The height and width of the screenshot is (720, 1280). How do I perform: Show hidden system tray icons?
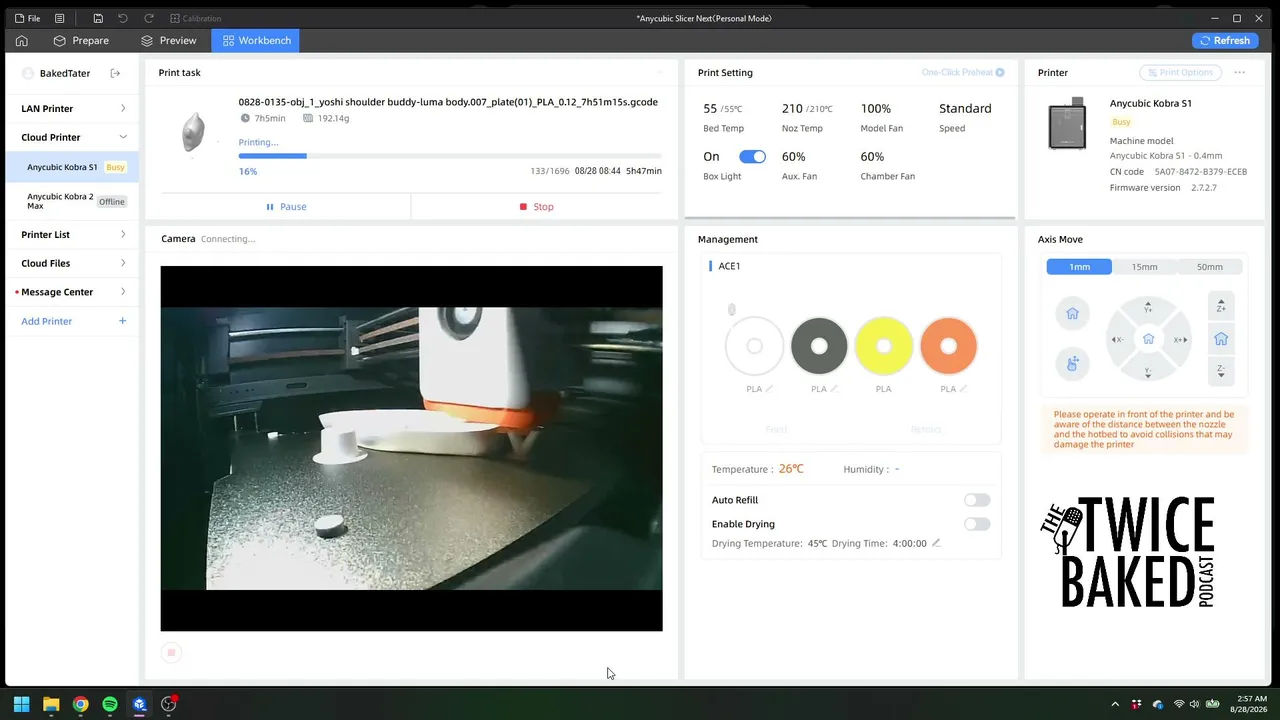1115,704
